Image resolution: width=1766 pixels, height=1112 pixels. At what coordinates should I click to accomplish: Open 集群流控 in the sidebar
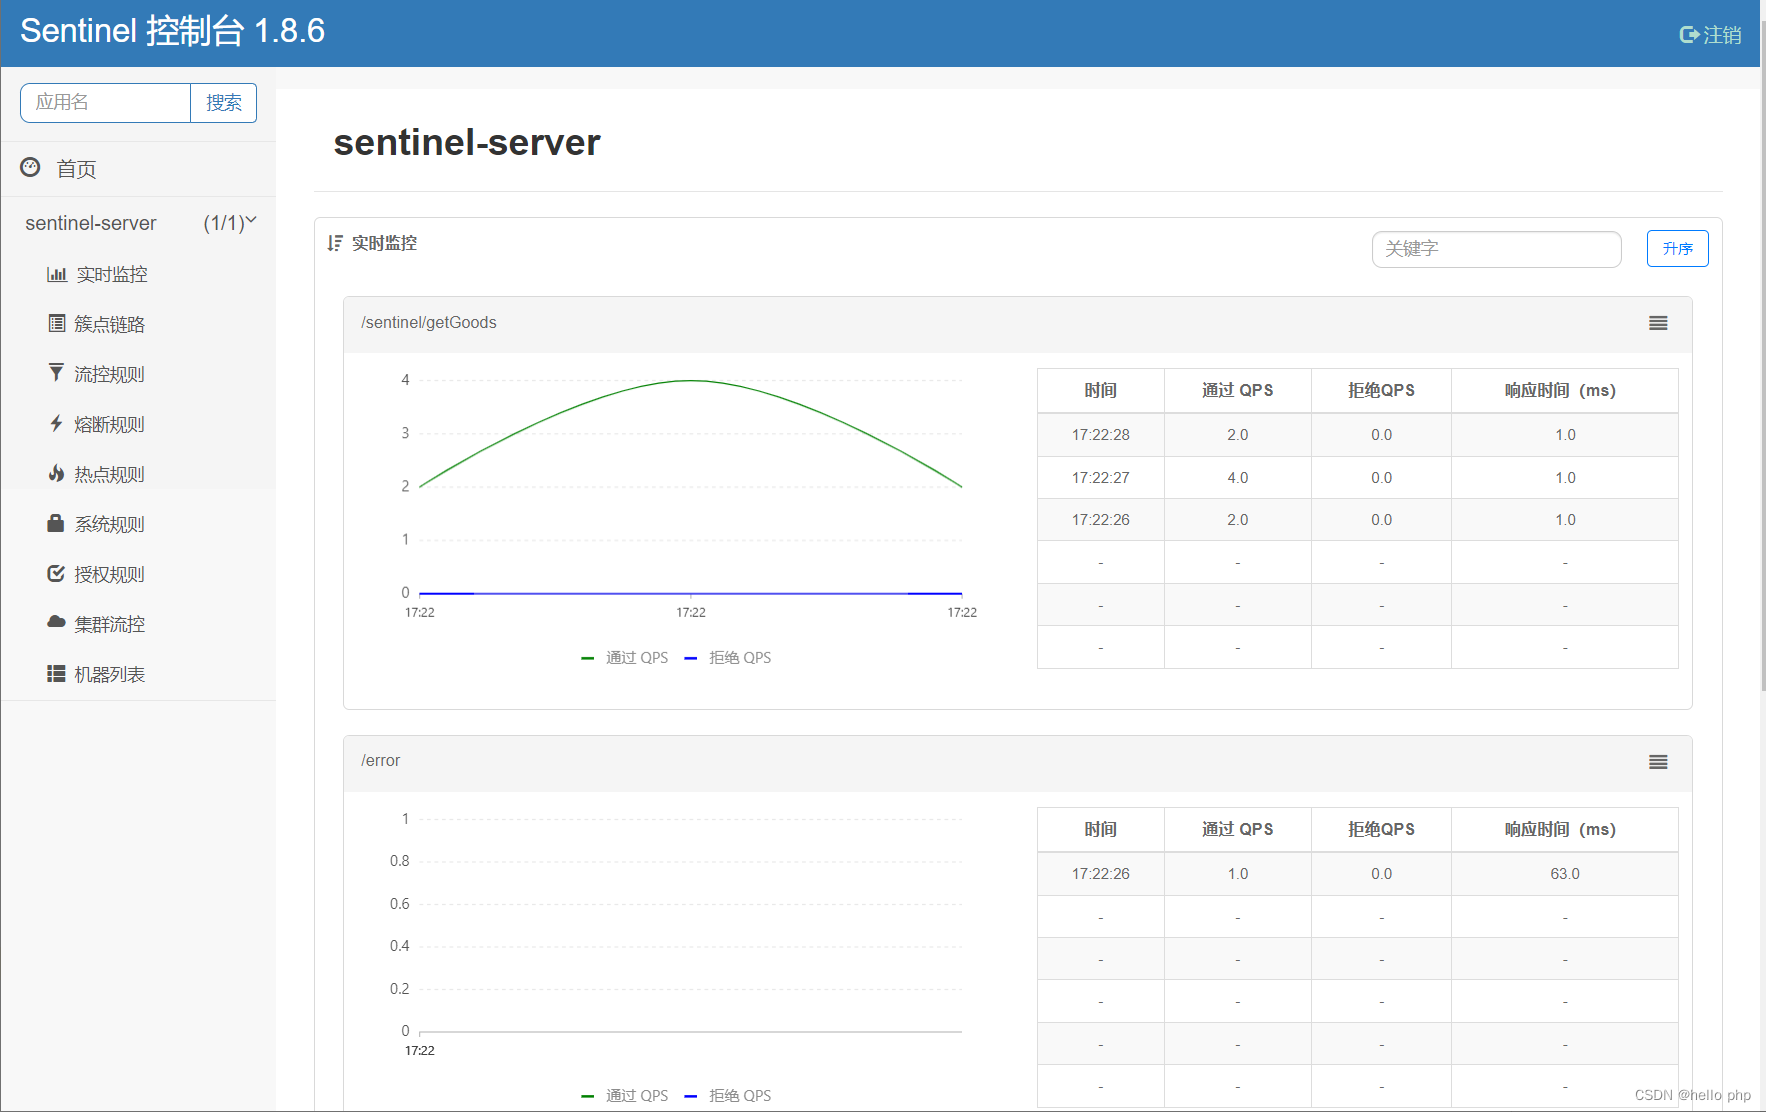(110, 624)
